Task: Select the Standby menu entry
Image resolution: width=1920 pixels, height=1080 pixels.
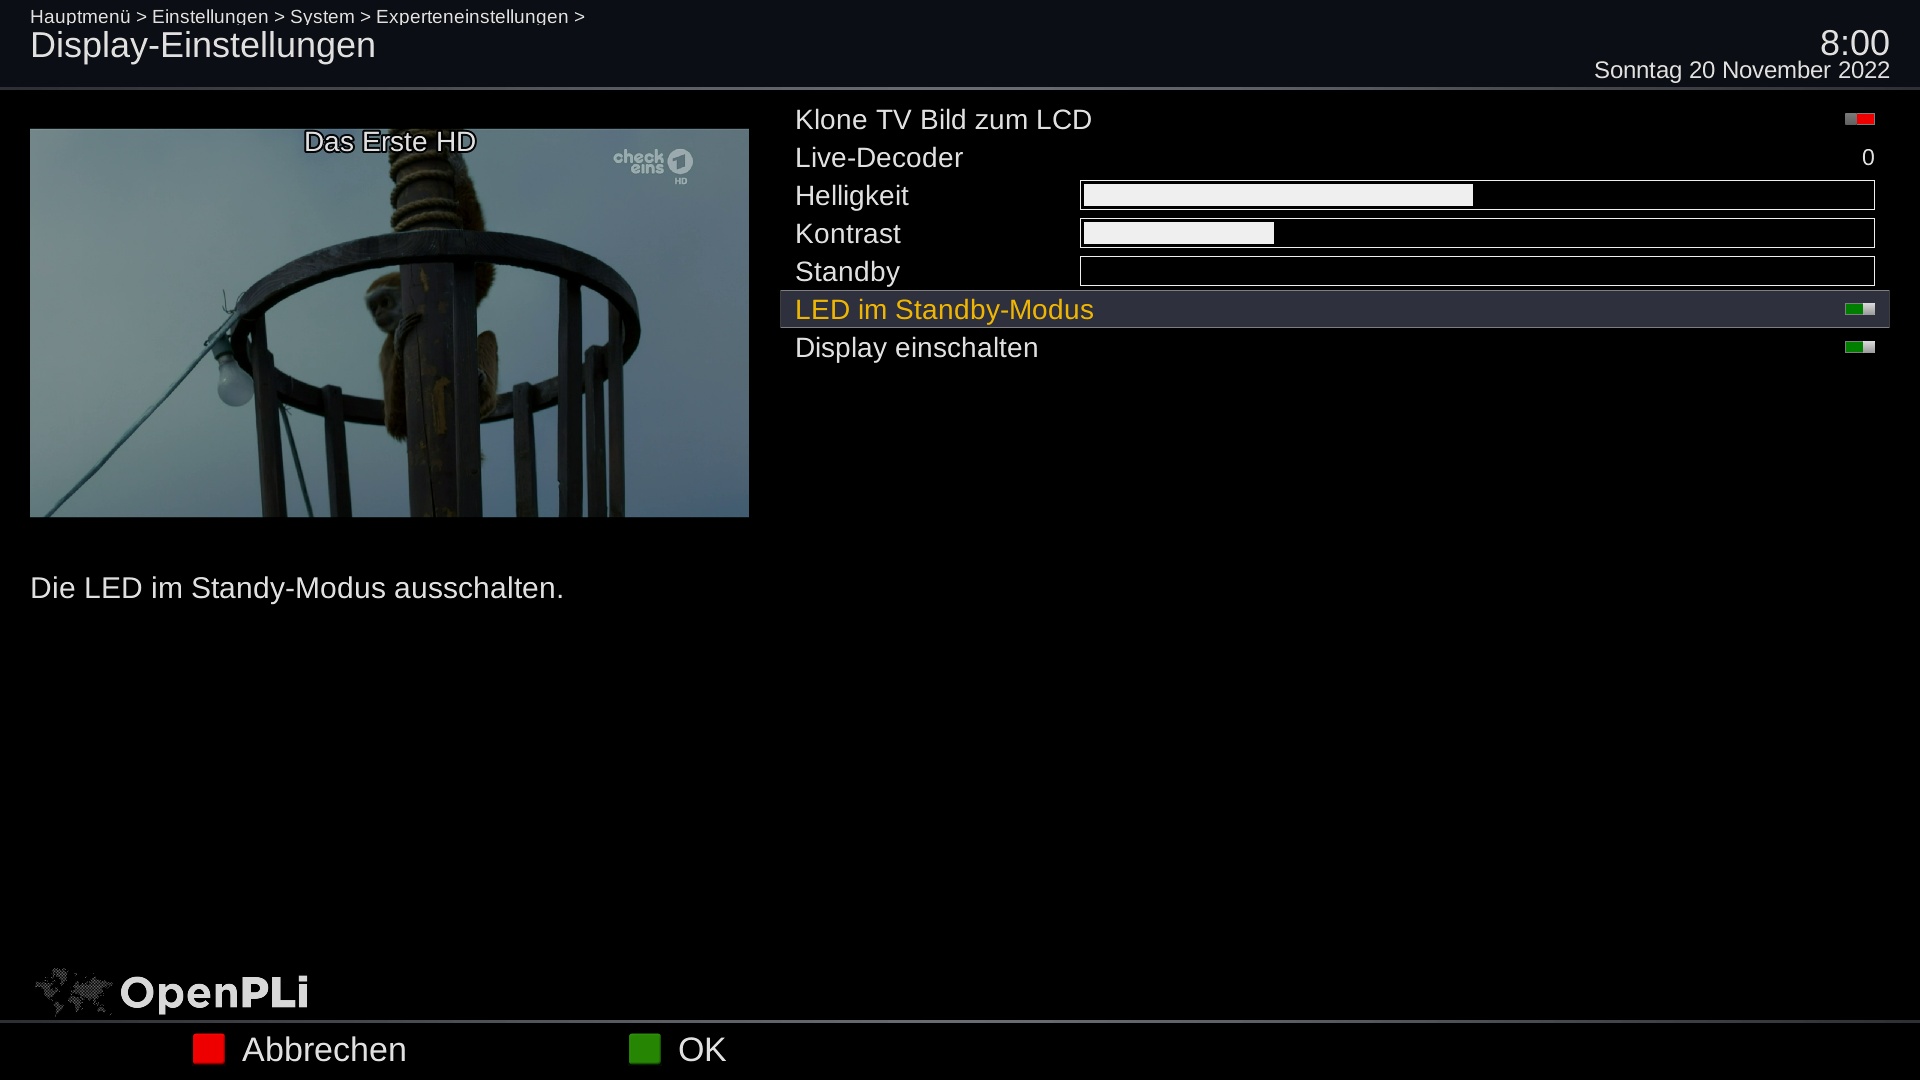Action: coord(846,272)
